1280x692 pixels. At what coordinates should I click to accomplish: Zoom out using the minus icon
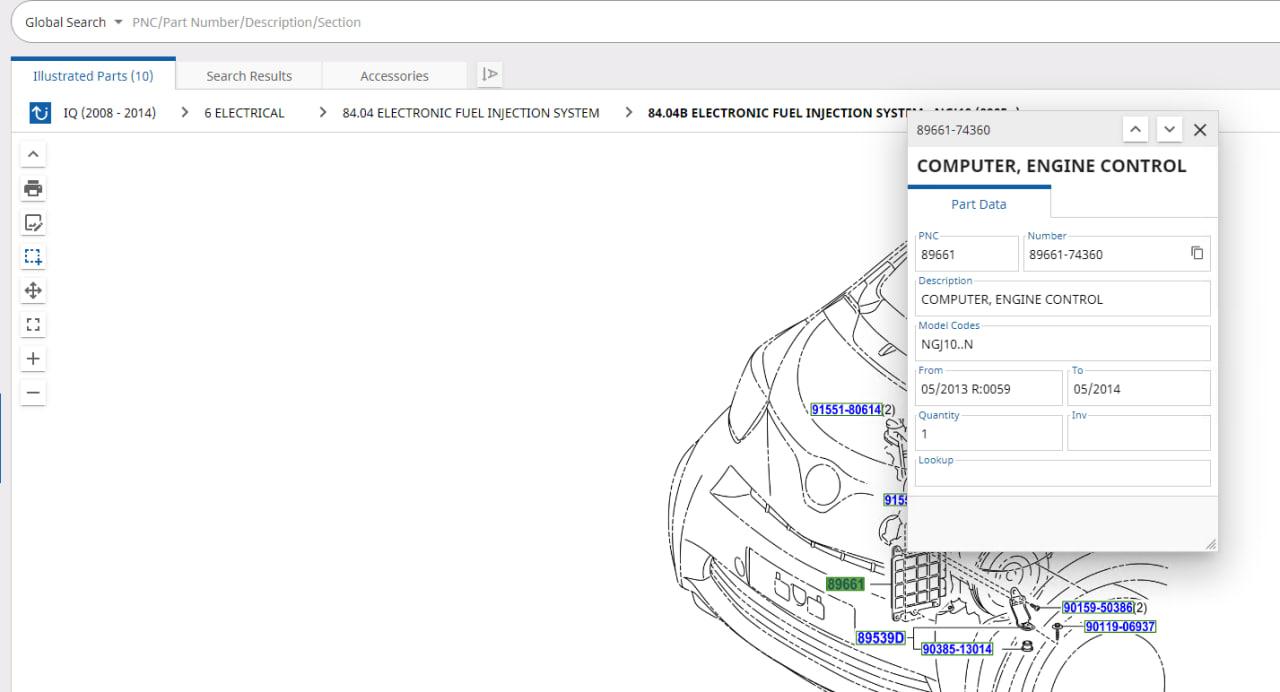coord(33,393)
